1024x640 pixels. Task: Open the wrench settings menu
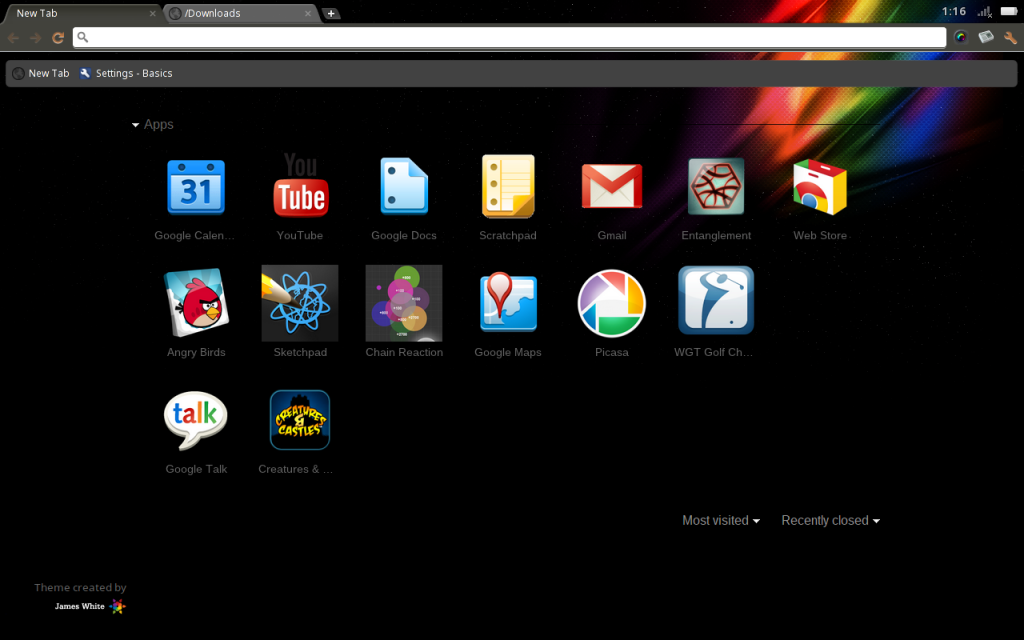pyautogui.click(x=1010, y=37)
